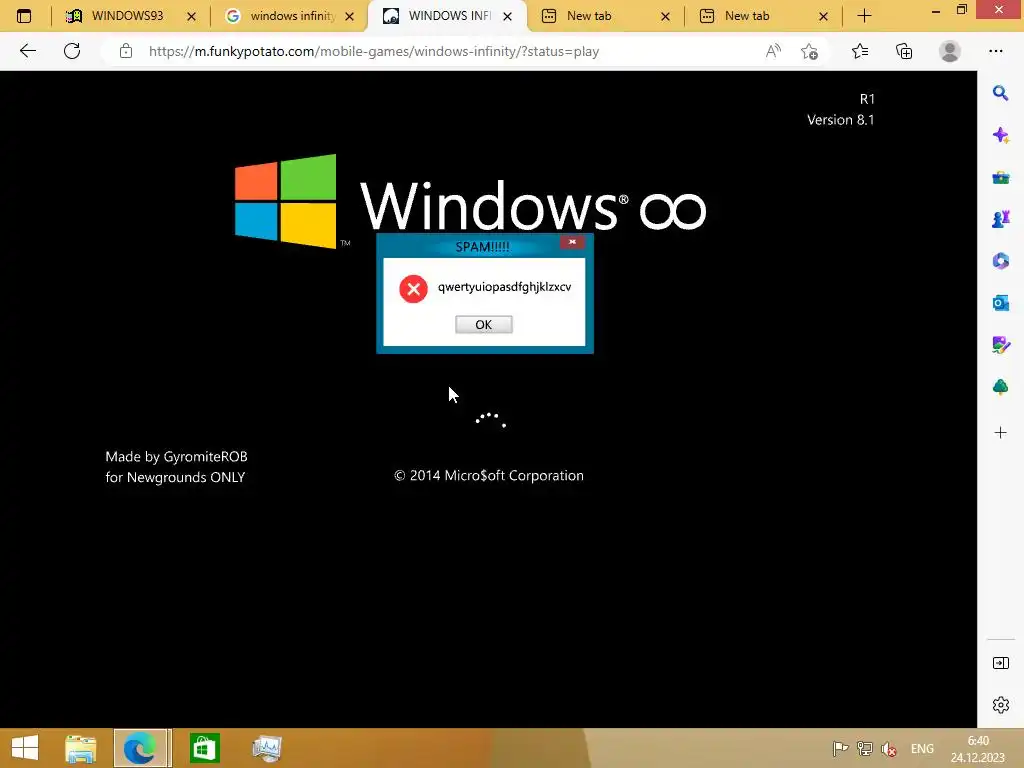Open network status tray icon

(865, 749)
